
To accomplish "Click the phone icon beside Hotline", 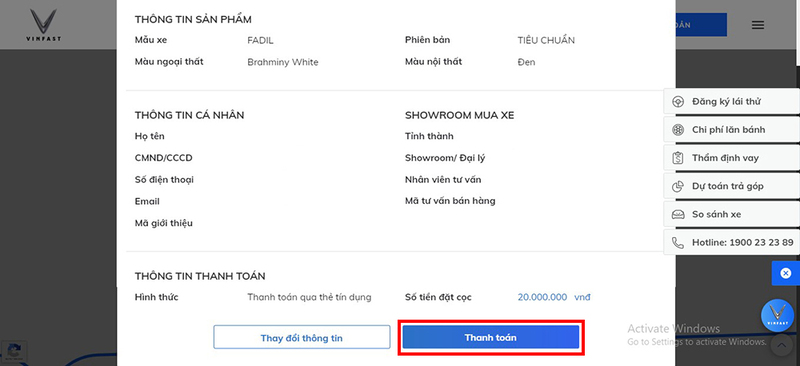I will click(678, 242).
